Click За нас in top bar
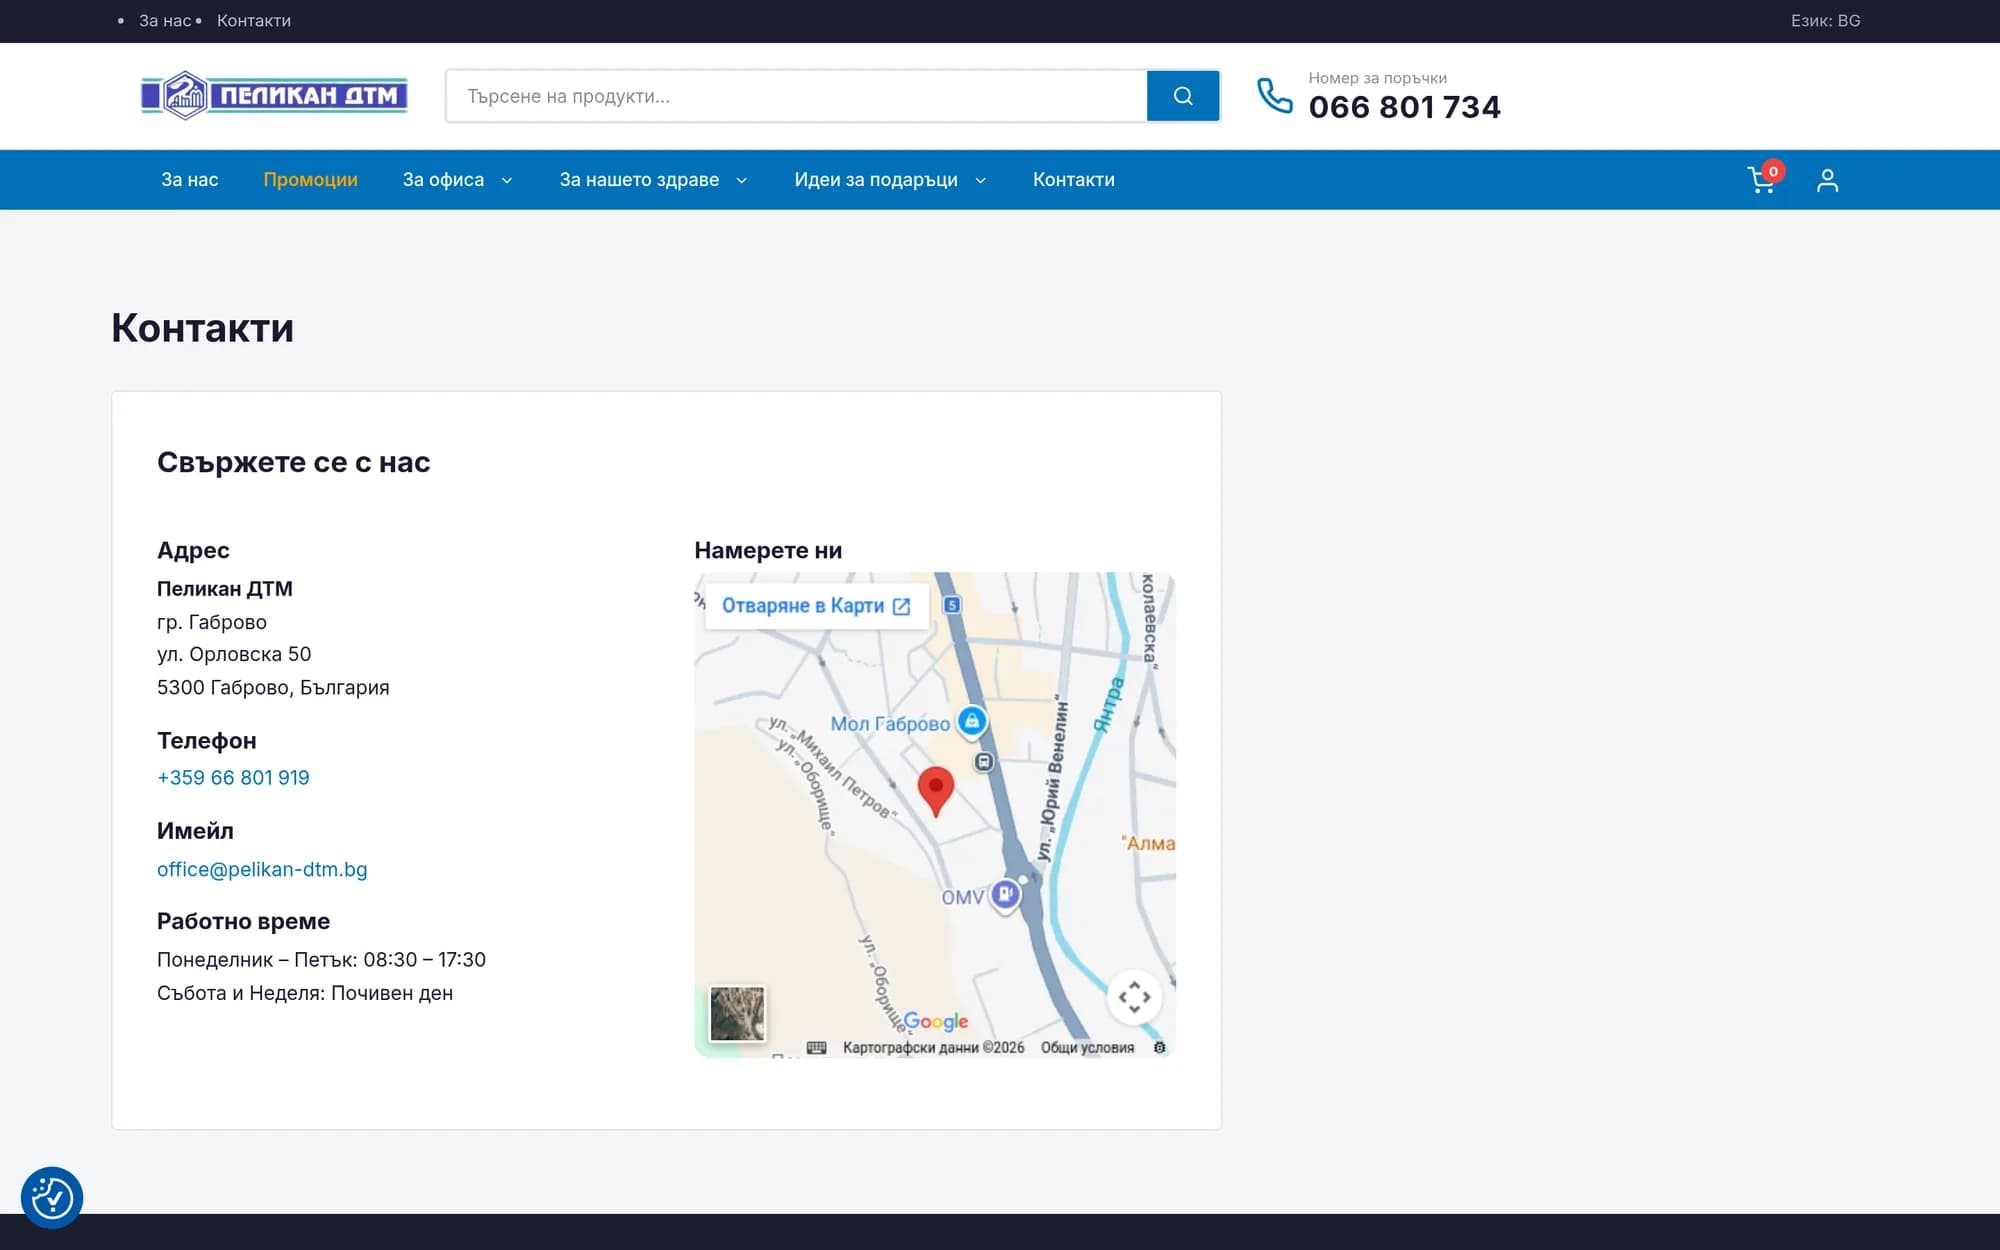 click(165, 21)
